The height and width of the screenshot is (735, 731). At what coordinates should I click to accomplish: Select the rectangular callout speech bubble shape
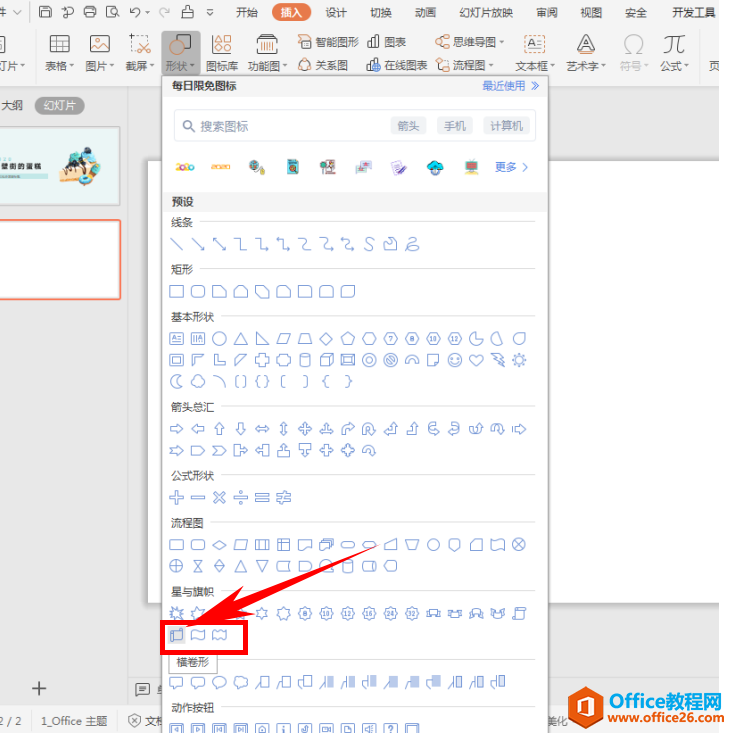(x=176, y=682)
